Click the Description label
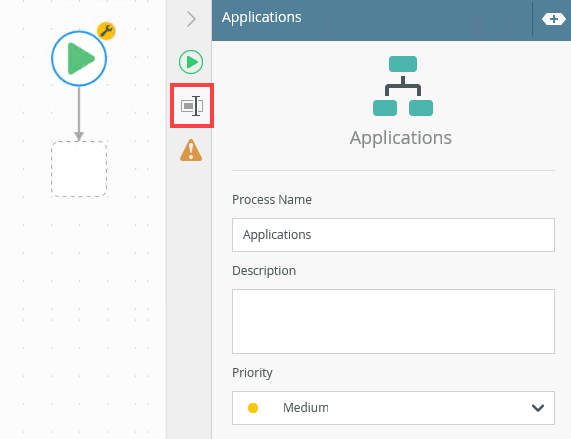The width and height of the screenshot is (571, 439). (x=264, y=270)
